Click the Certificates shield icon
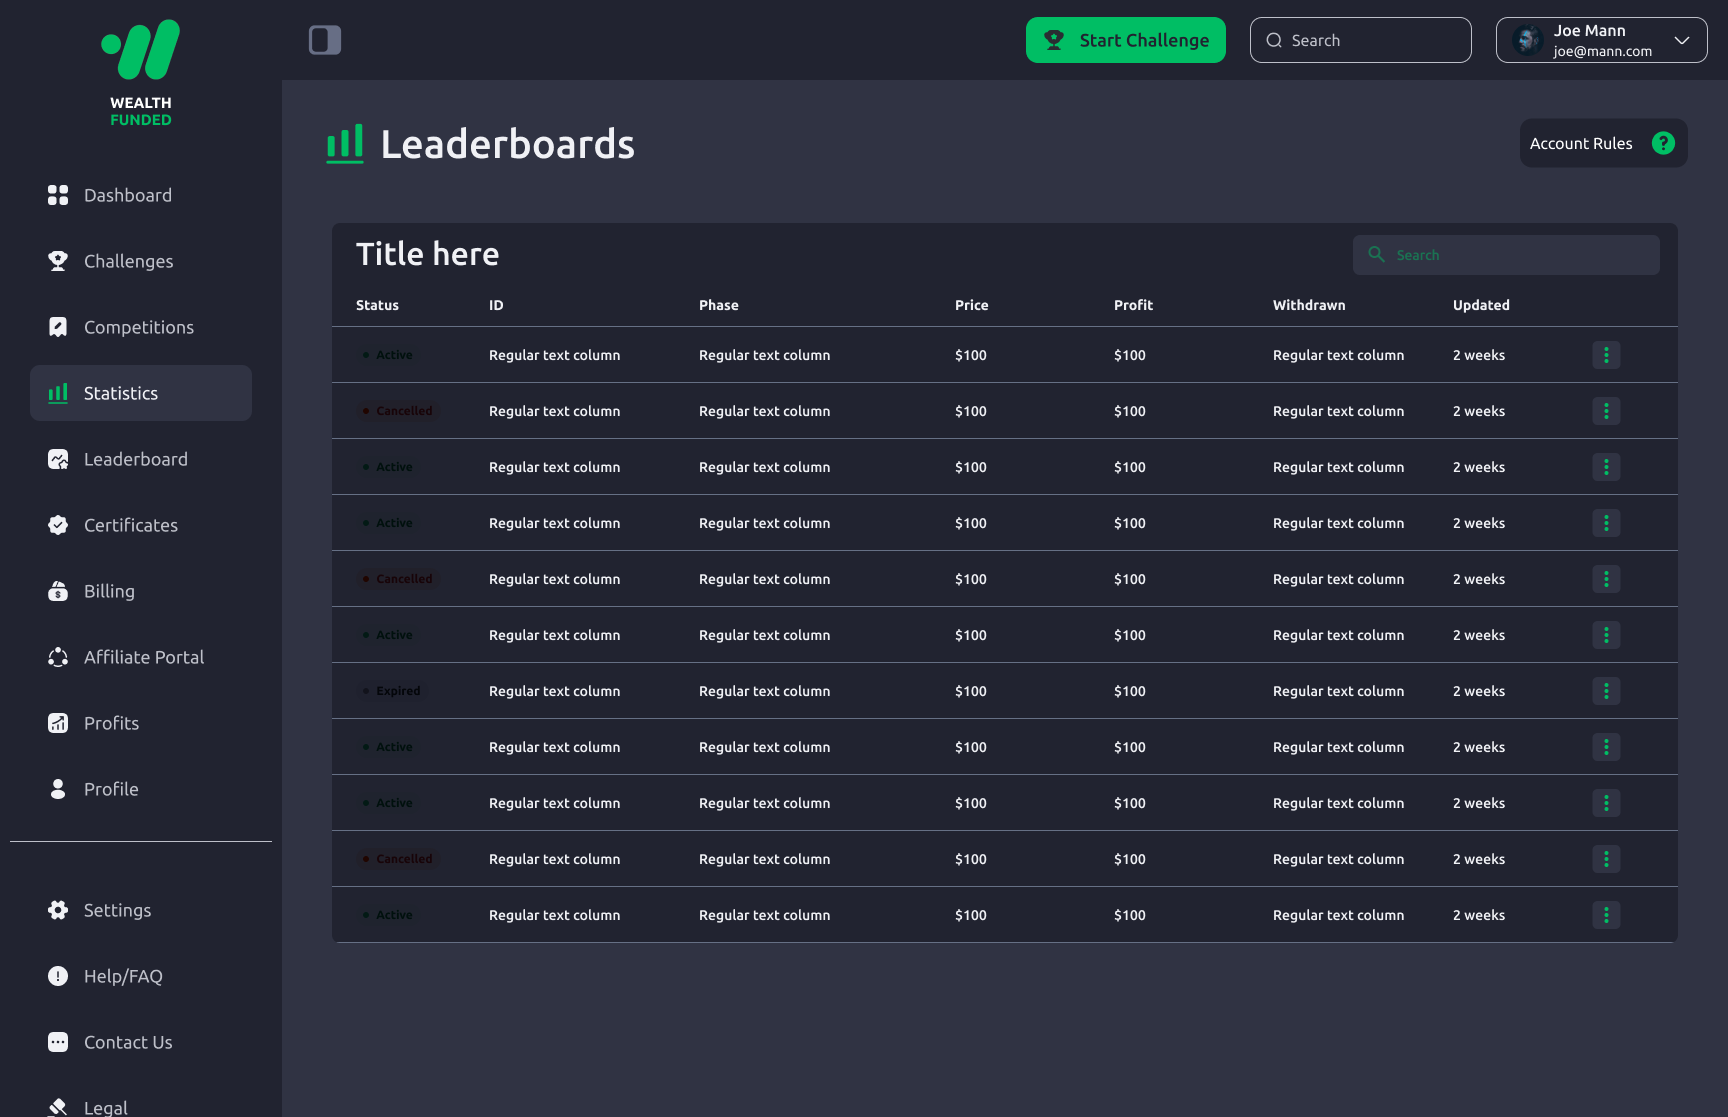1728x1117 pixels. pyautogui.click(x=58, y=525)
